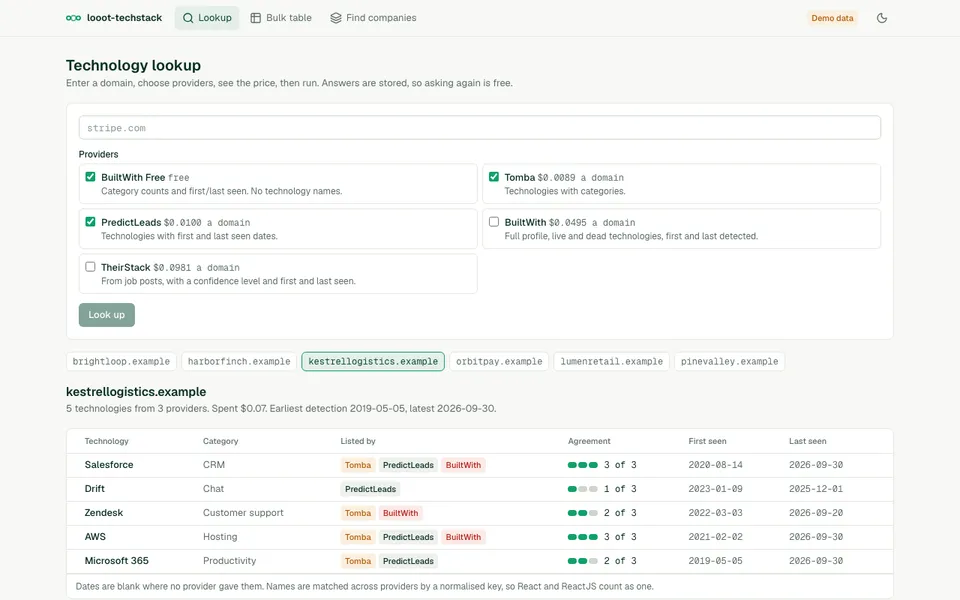The width and height of the screenshot is (960, 600).
Task: Click the Listed by column header
Action: coord(358,441)
